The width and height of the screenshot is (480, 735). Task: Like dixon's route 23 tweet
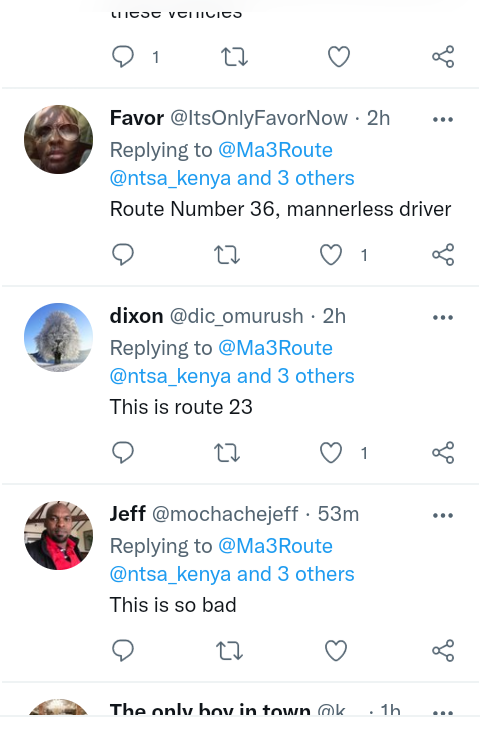point(331,453)
